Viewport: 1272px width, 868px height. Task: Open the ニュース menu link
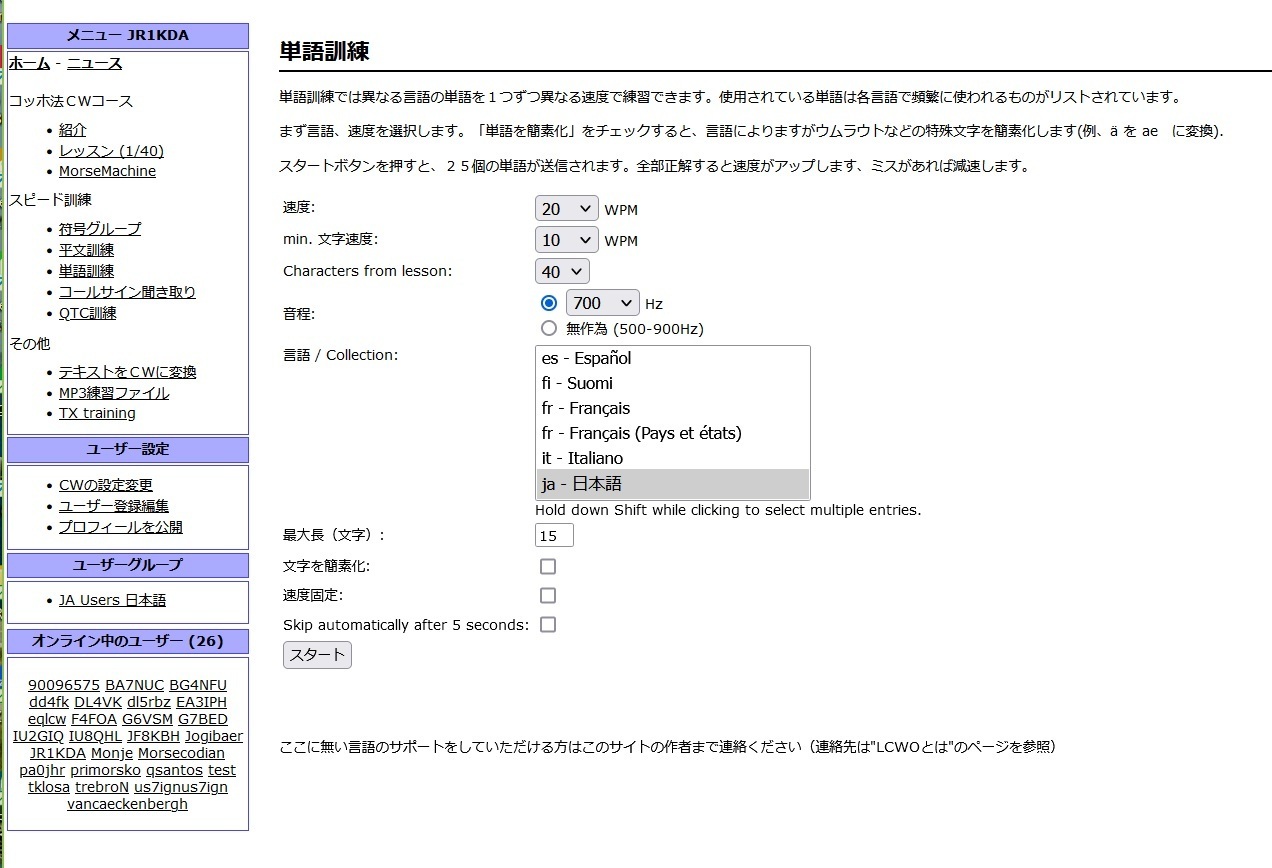point(94,63)
